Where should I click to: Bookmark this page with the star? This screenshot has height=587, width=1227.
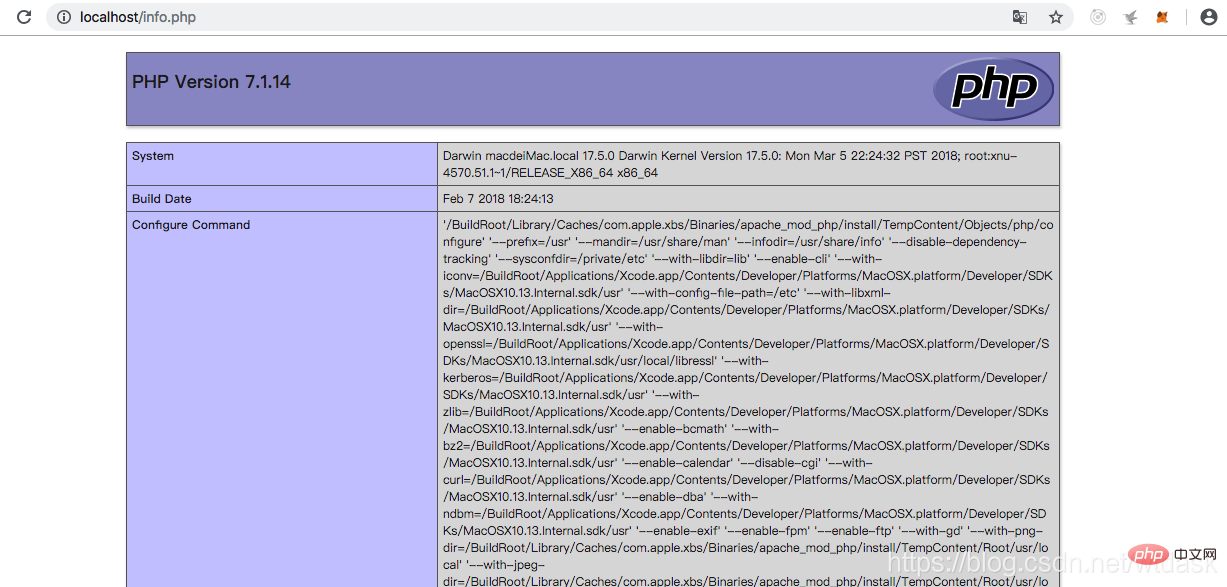point(1055,17)
